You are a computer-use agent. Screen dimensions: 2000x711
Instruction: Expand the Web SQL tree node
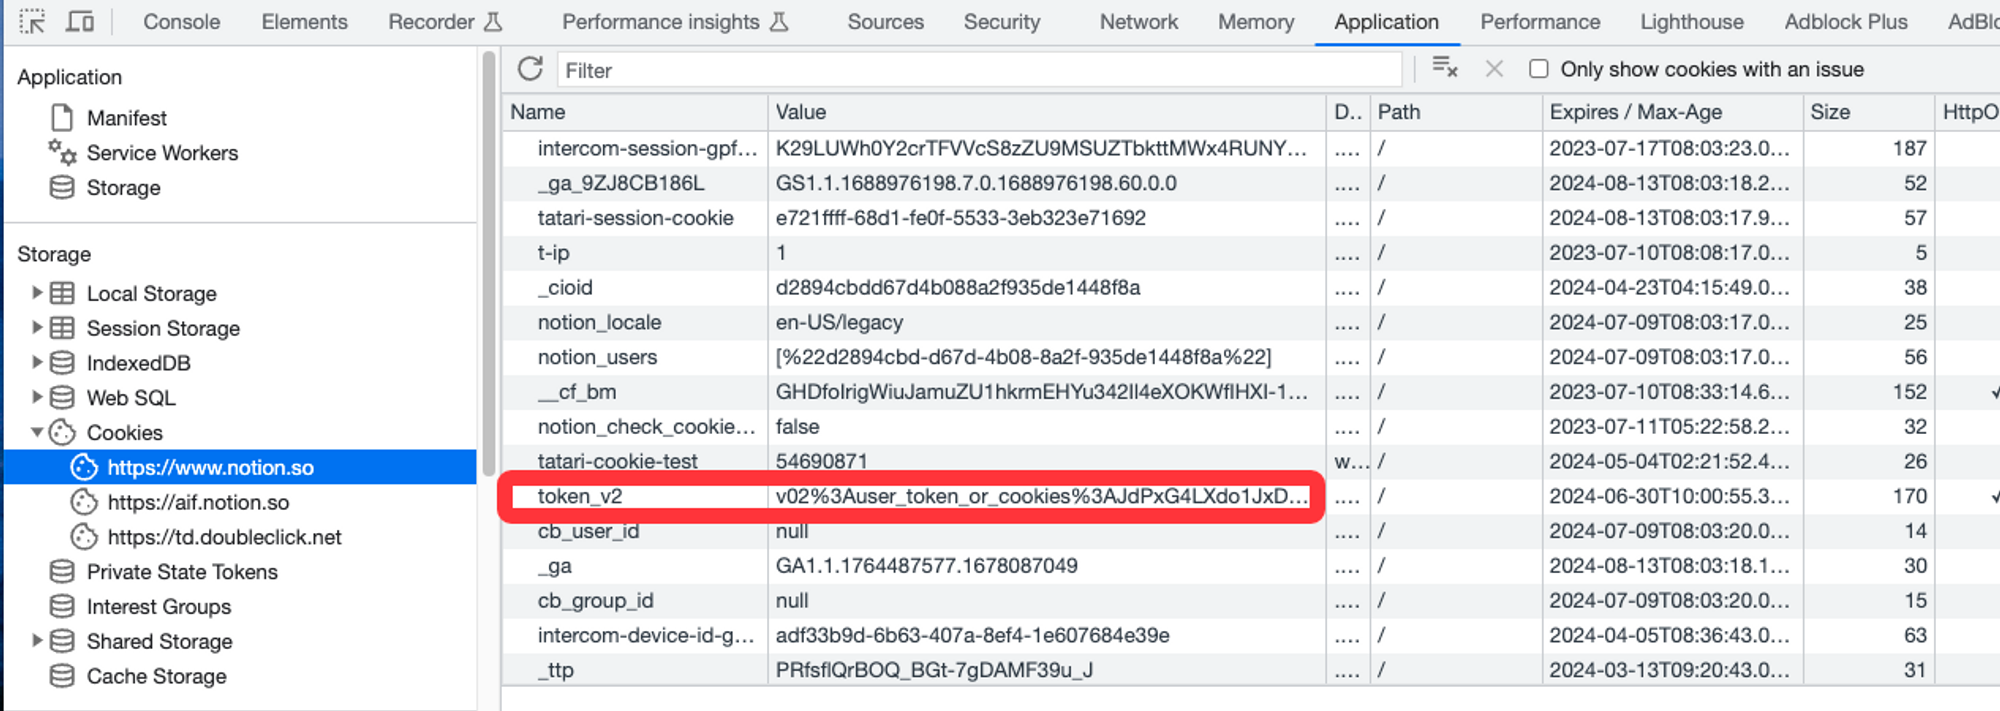(x=37, y=398)
